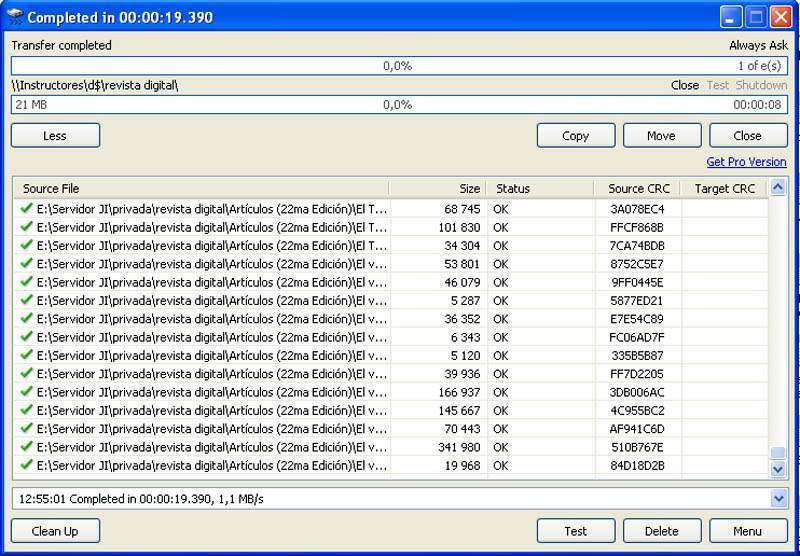Screen dimensions: 800x556
Task: Select the file row with CRC 3A078EC4
Action: point(391,209)
